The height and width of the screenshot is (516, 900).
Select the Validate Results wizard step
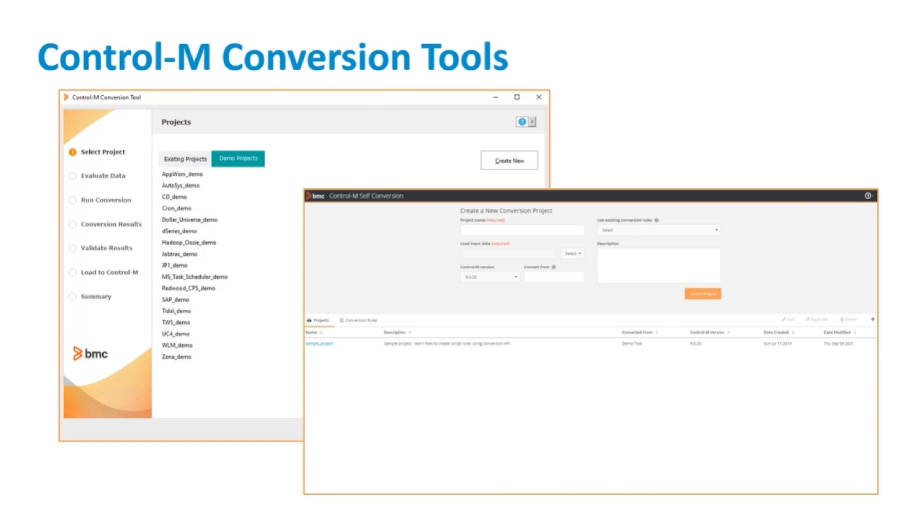[106, 248]
